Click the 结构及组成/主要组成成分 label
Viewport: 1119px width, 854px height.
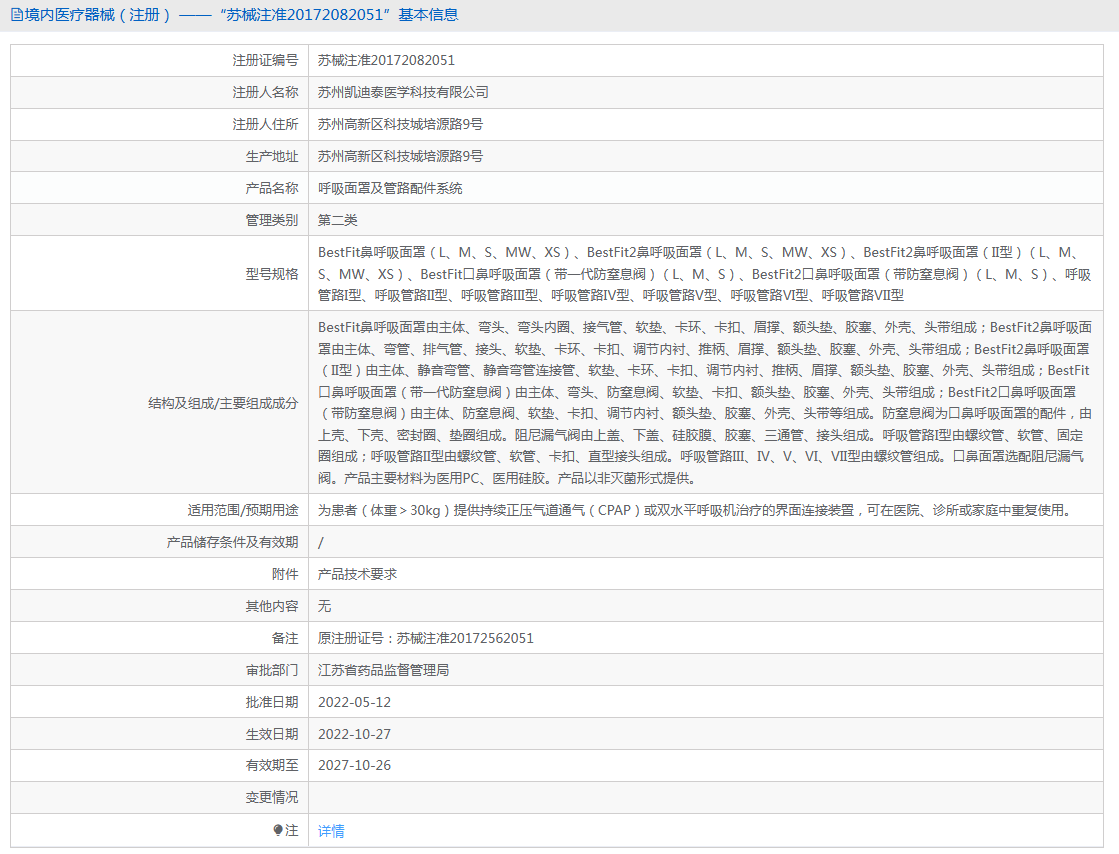point(223,403)
